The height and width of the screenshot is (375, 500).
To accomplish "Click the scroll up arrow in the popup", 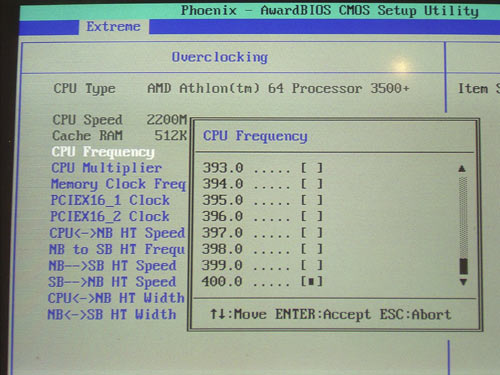I will (462, 169).
